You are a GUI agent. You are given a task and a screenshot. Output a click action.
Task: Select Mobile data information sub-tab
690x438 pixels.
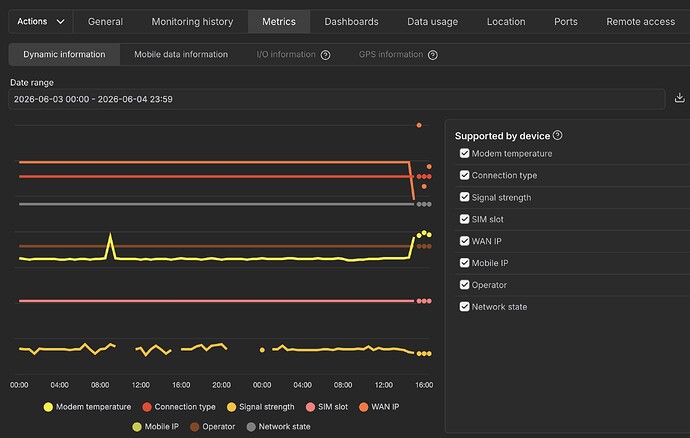(181, 55)
